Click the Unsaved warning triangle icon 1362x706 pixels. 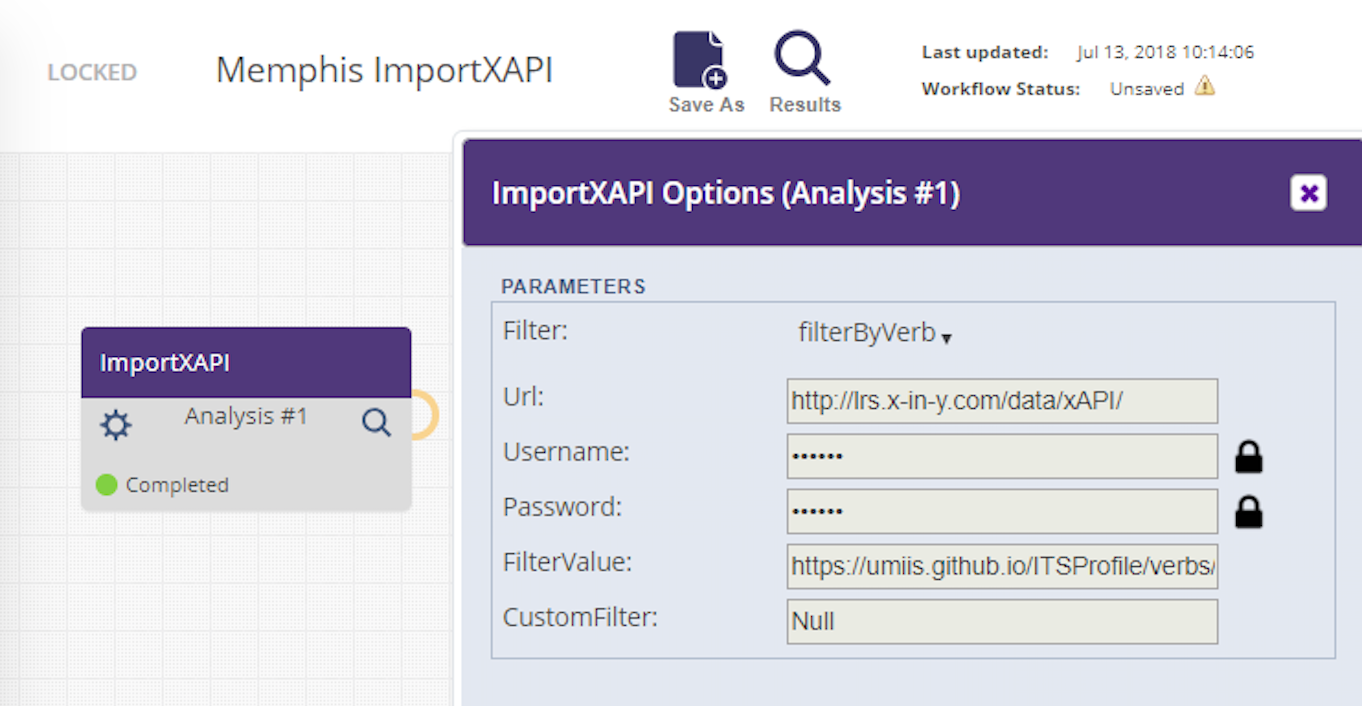click(x=1205, y=87)
